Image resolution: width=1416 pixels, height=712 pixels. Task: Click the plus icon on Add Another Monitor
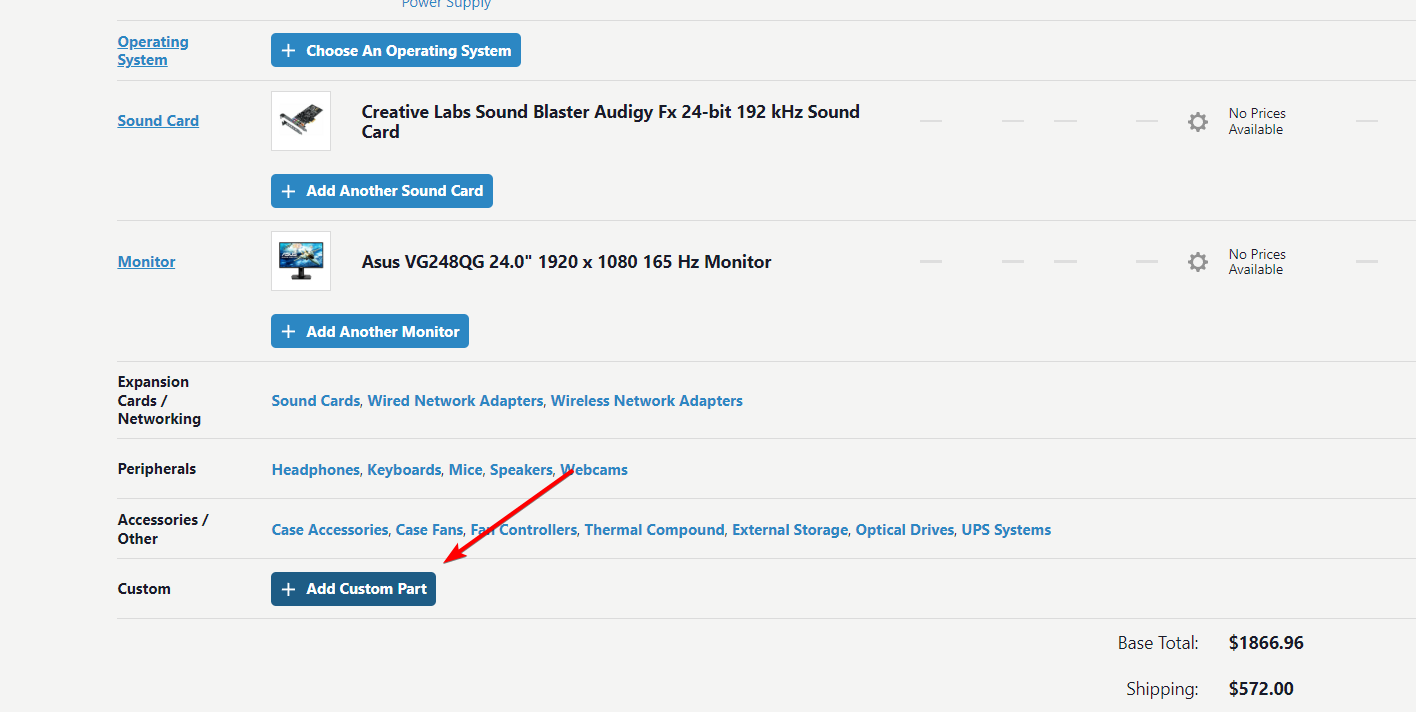pos(289,330)
